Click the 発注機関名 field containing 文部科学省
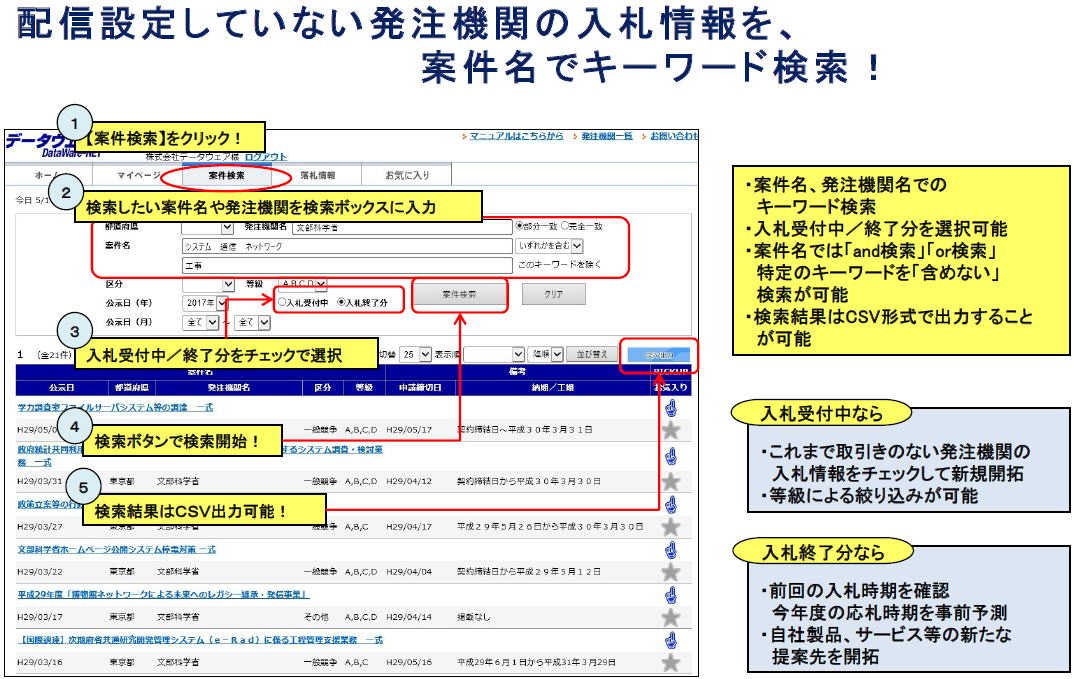The height and width of the screenshot is (679, 1073). (x=402, y=227)
